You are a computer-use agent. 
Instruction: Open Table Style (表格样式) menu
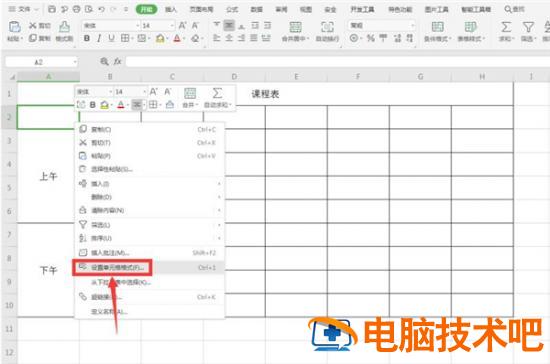tap(470, 31)
